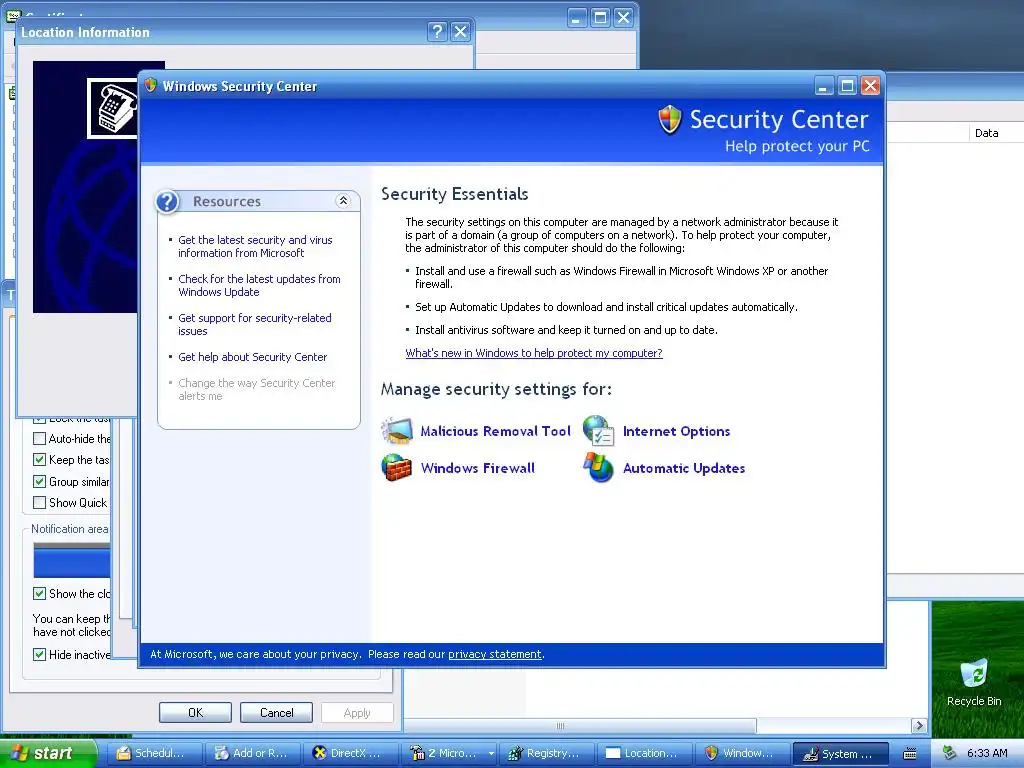Screen dimensions: 1024x768
Task: Open What's new in Windows to help protect my computer
Action: (x=534, y=353)
